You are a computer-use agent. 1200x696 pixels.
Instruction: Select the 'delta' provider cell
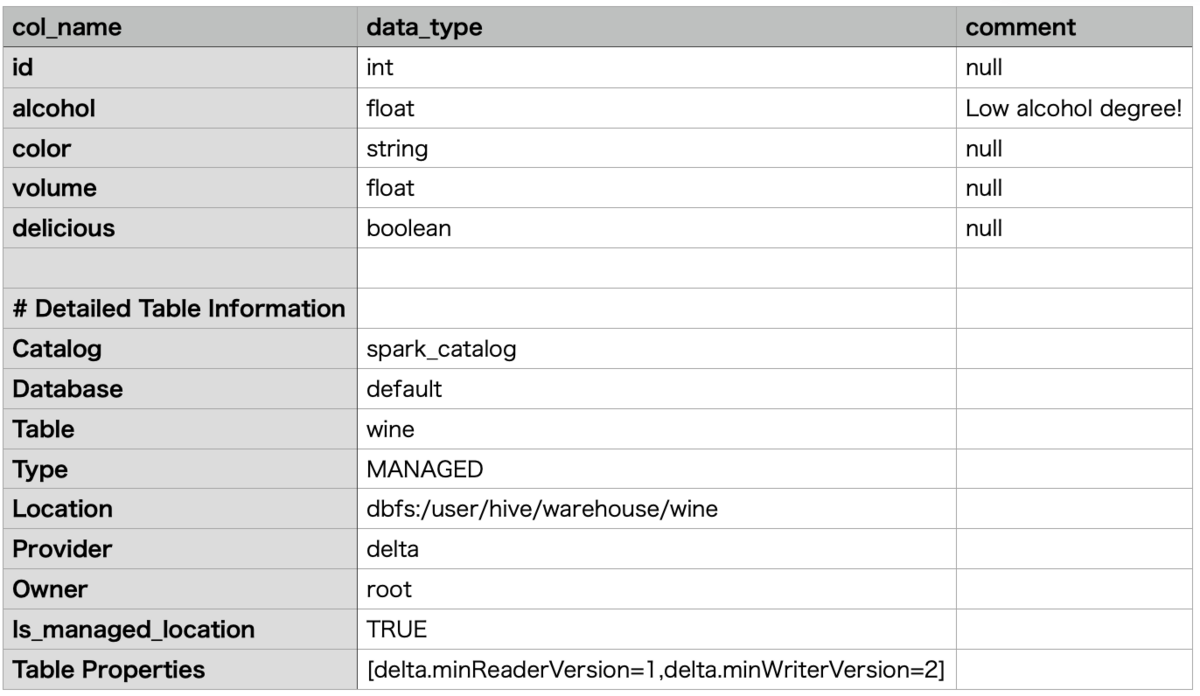pos(656,549)
